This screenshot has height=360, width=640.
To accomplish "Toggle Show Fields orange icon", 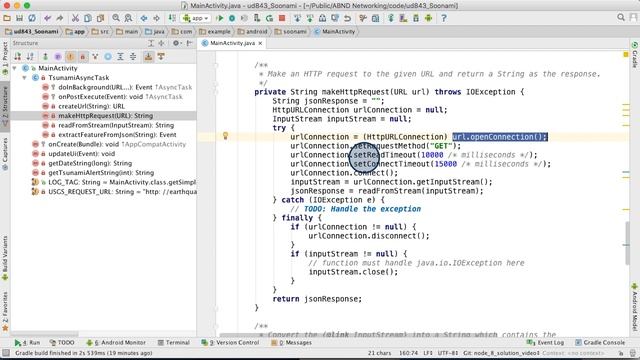I will coord(70,57).
